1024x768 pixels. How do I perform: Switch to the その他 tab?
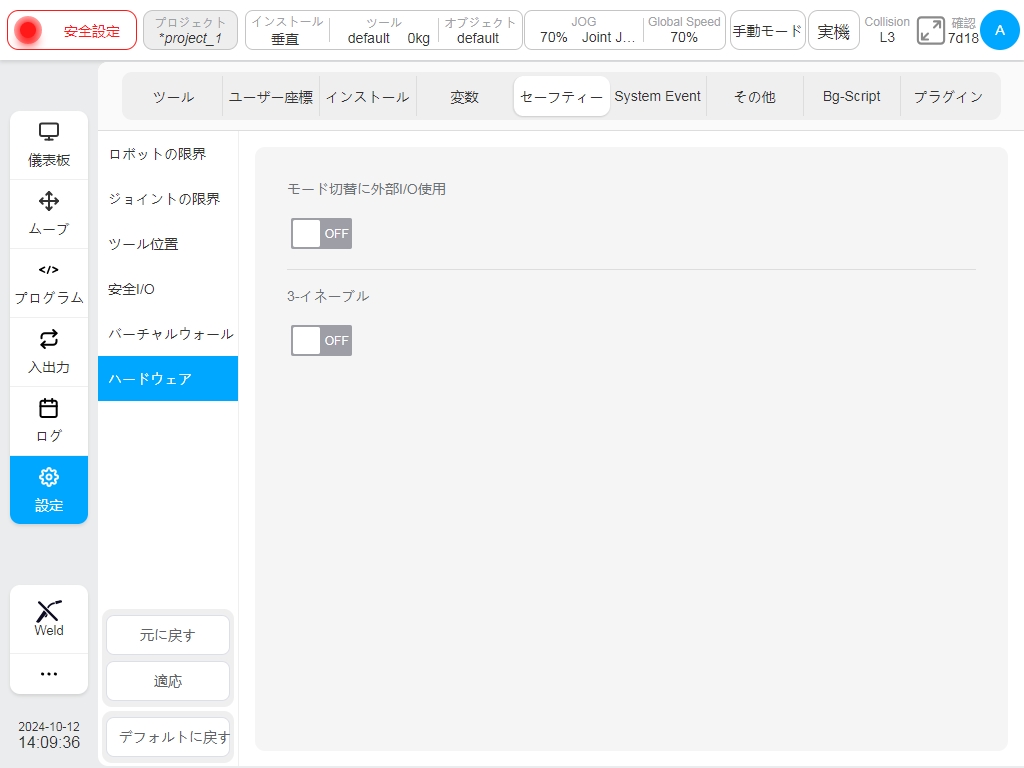tap(755, 97)
